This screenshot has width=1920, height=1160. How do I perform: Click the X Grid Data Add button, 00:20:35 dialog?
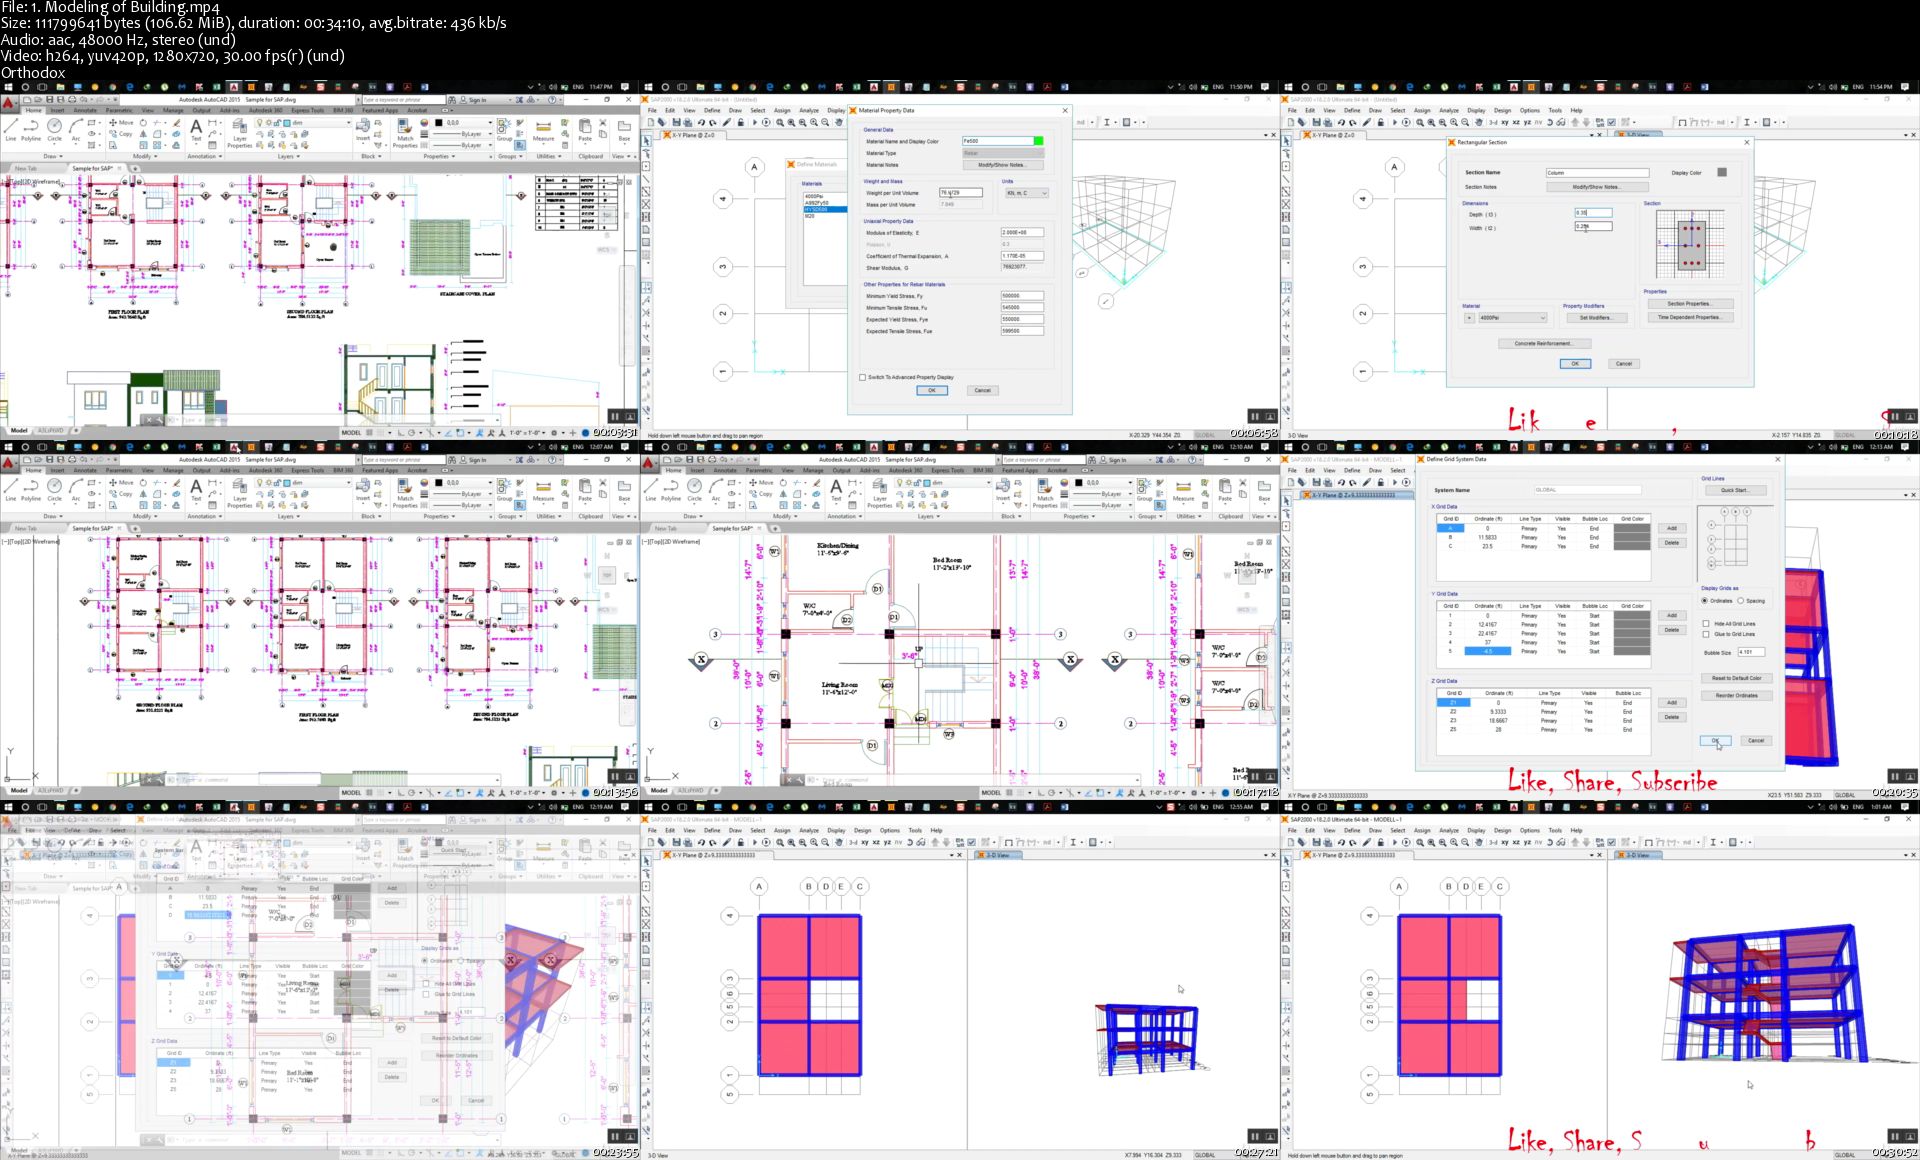1672,528
